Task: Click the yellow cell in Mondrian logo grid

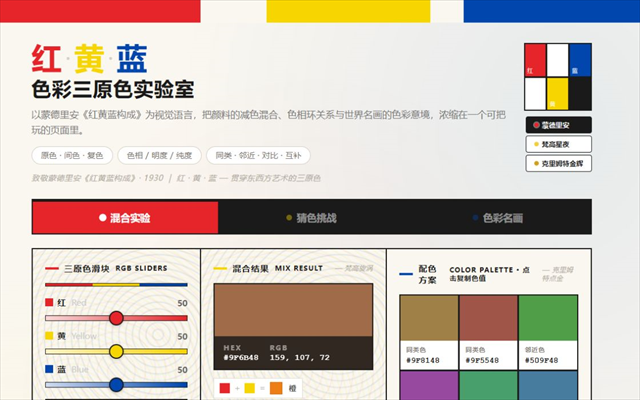Action: 558,93
